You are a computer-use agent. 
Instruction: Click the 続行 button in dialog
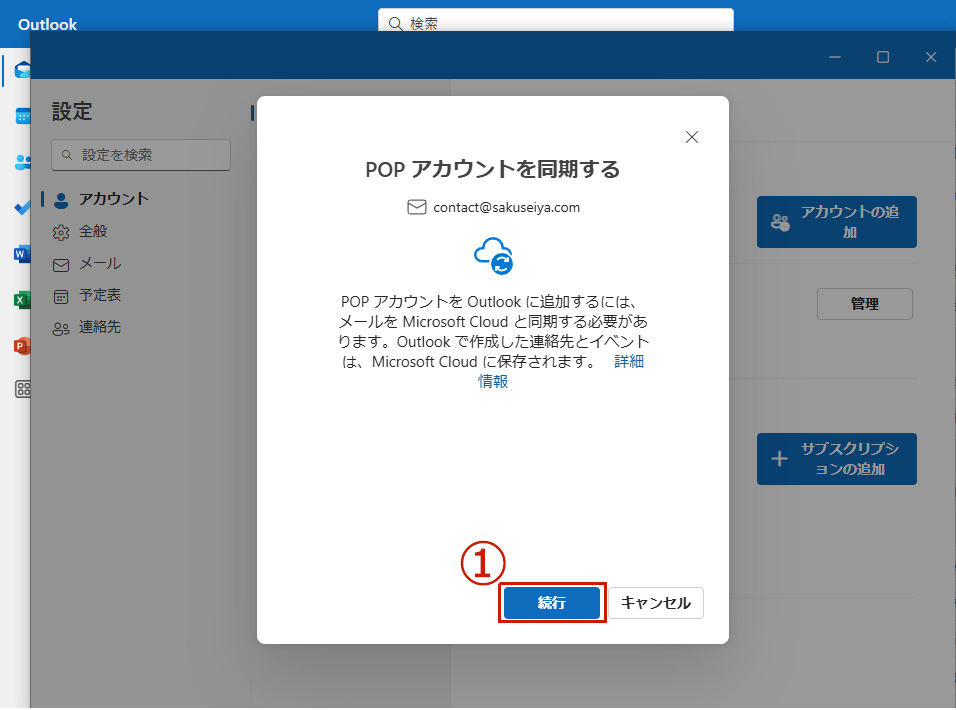[x=552, y=603]
